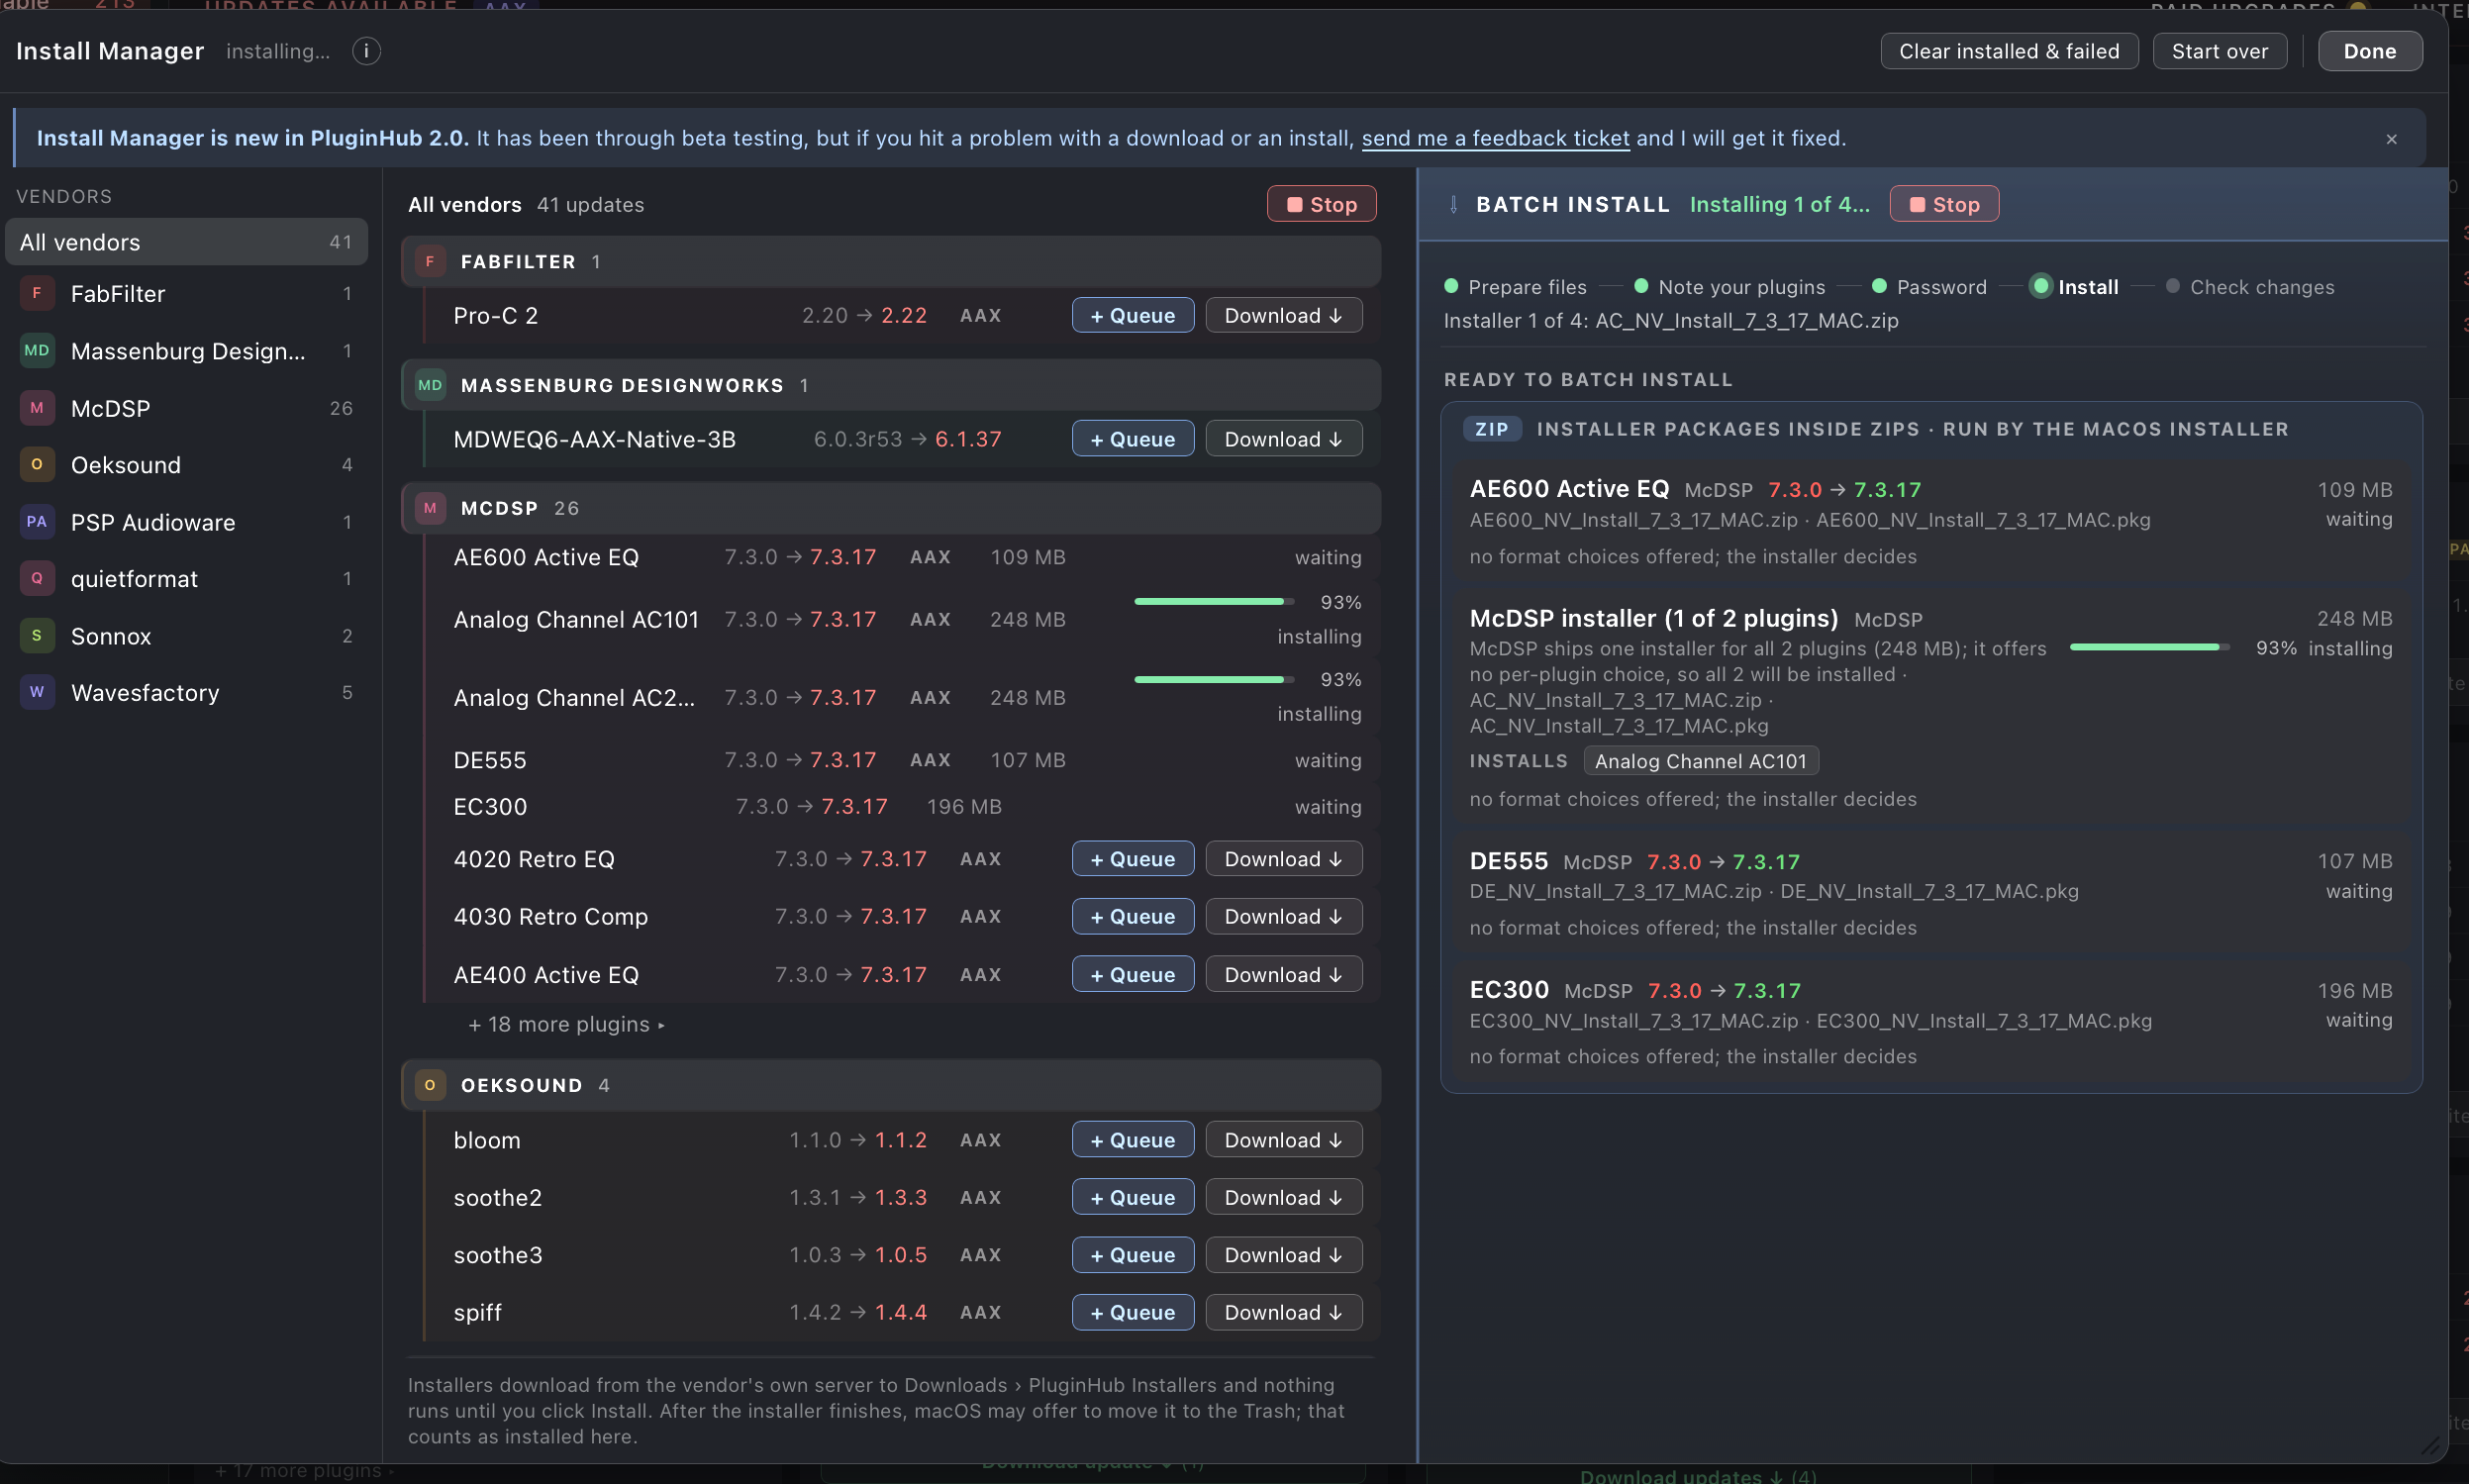Click the Analog Channel AC101 progress bar
The height and width of the screenshot is (1484, 2469).
[1213, 602]
